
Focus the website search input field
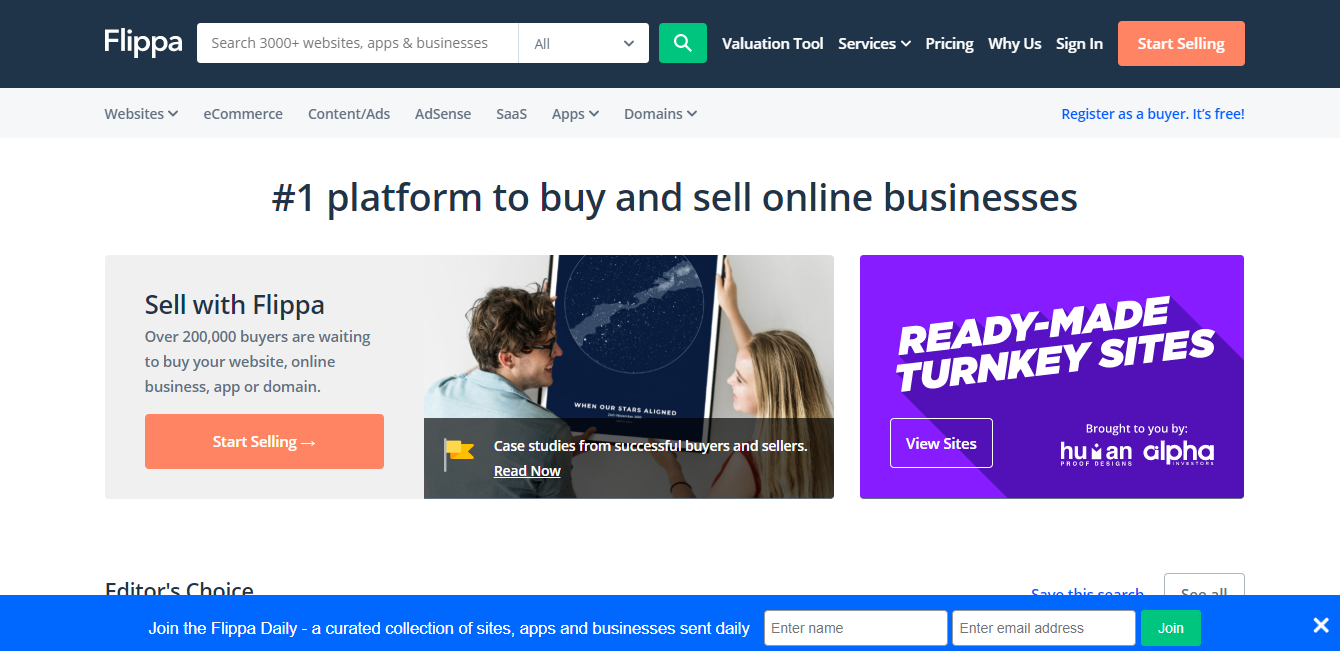[x=358, y=43]
